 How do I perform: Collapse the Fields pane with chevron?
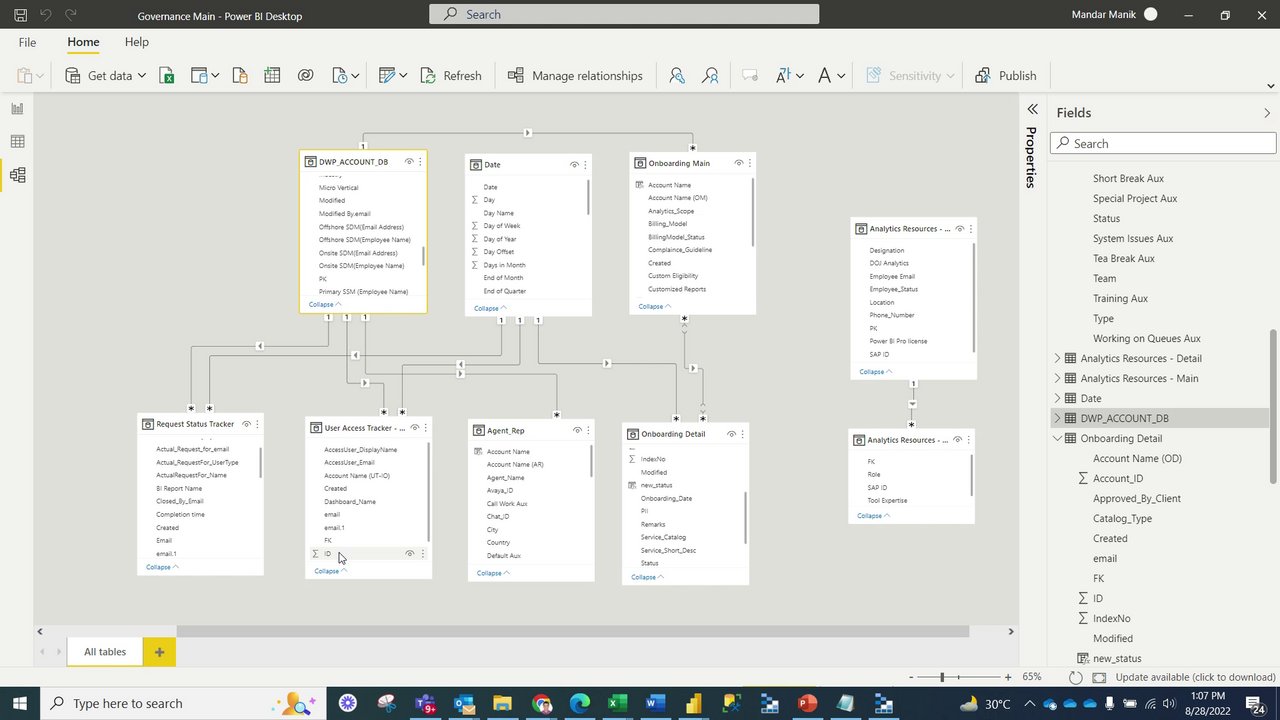click(1267, 113)
